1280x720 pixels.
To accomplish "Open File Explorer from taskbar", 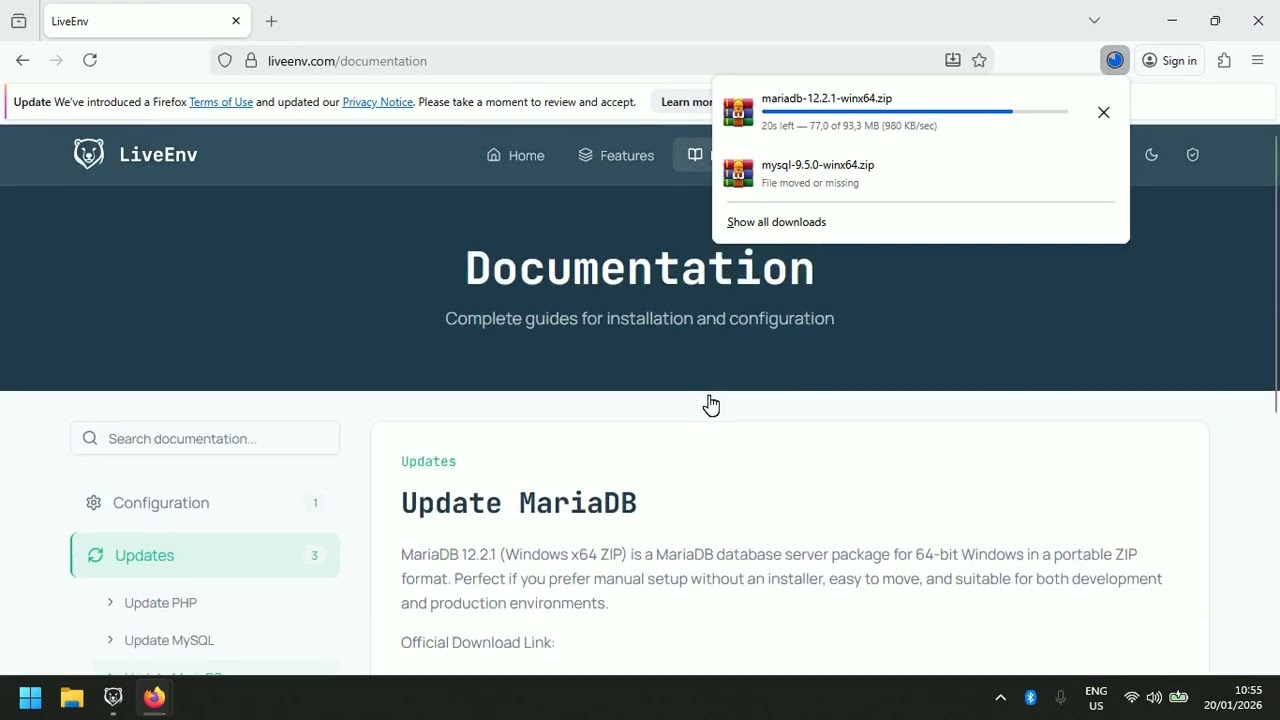I will [72, 698].
